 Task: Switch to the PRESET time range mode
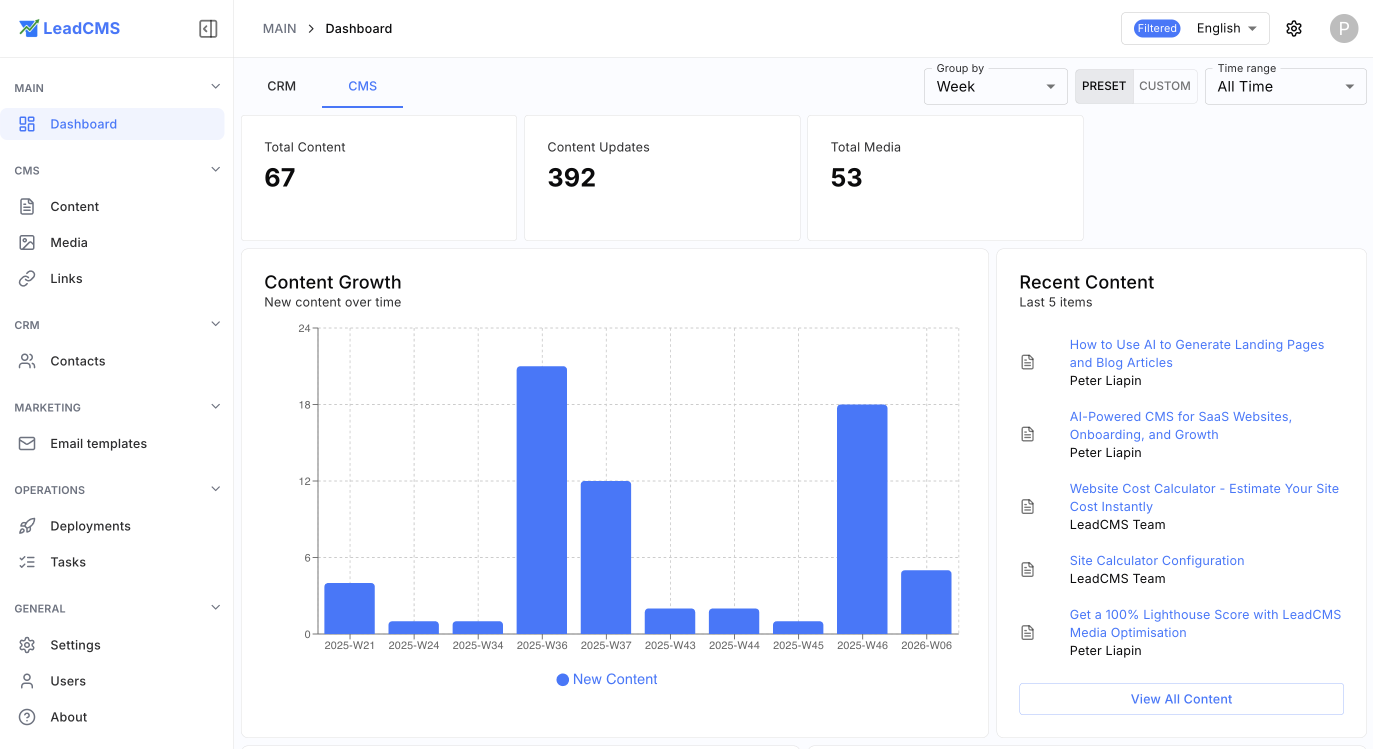point(1104,86)
